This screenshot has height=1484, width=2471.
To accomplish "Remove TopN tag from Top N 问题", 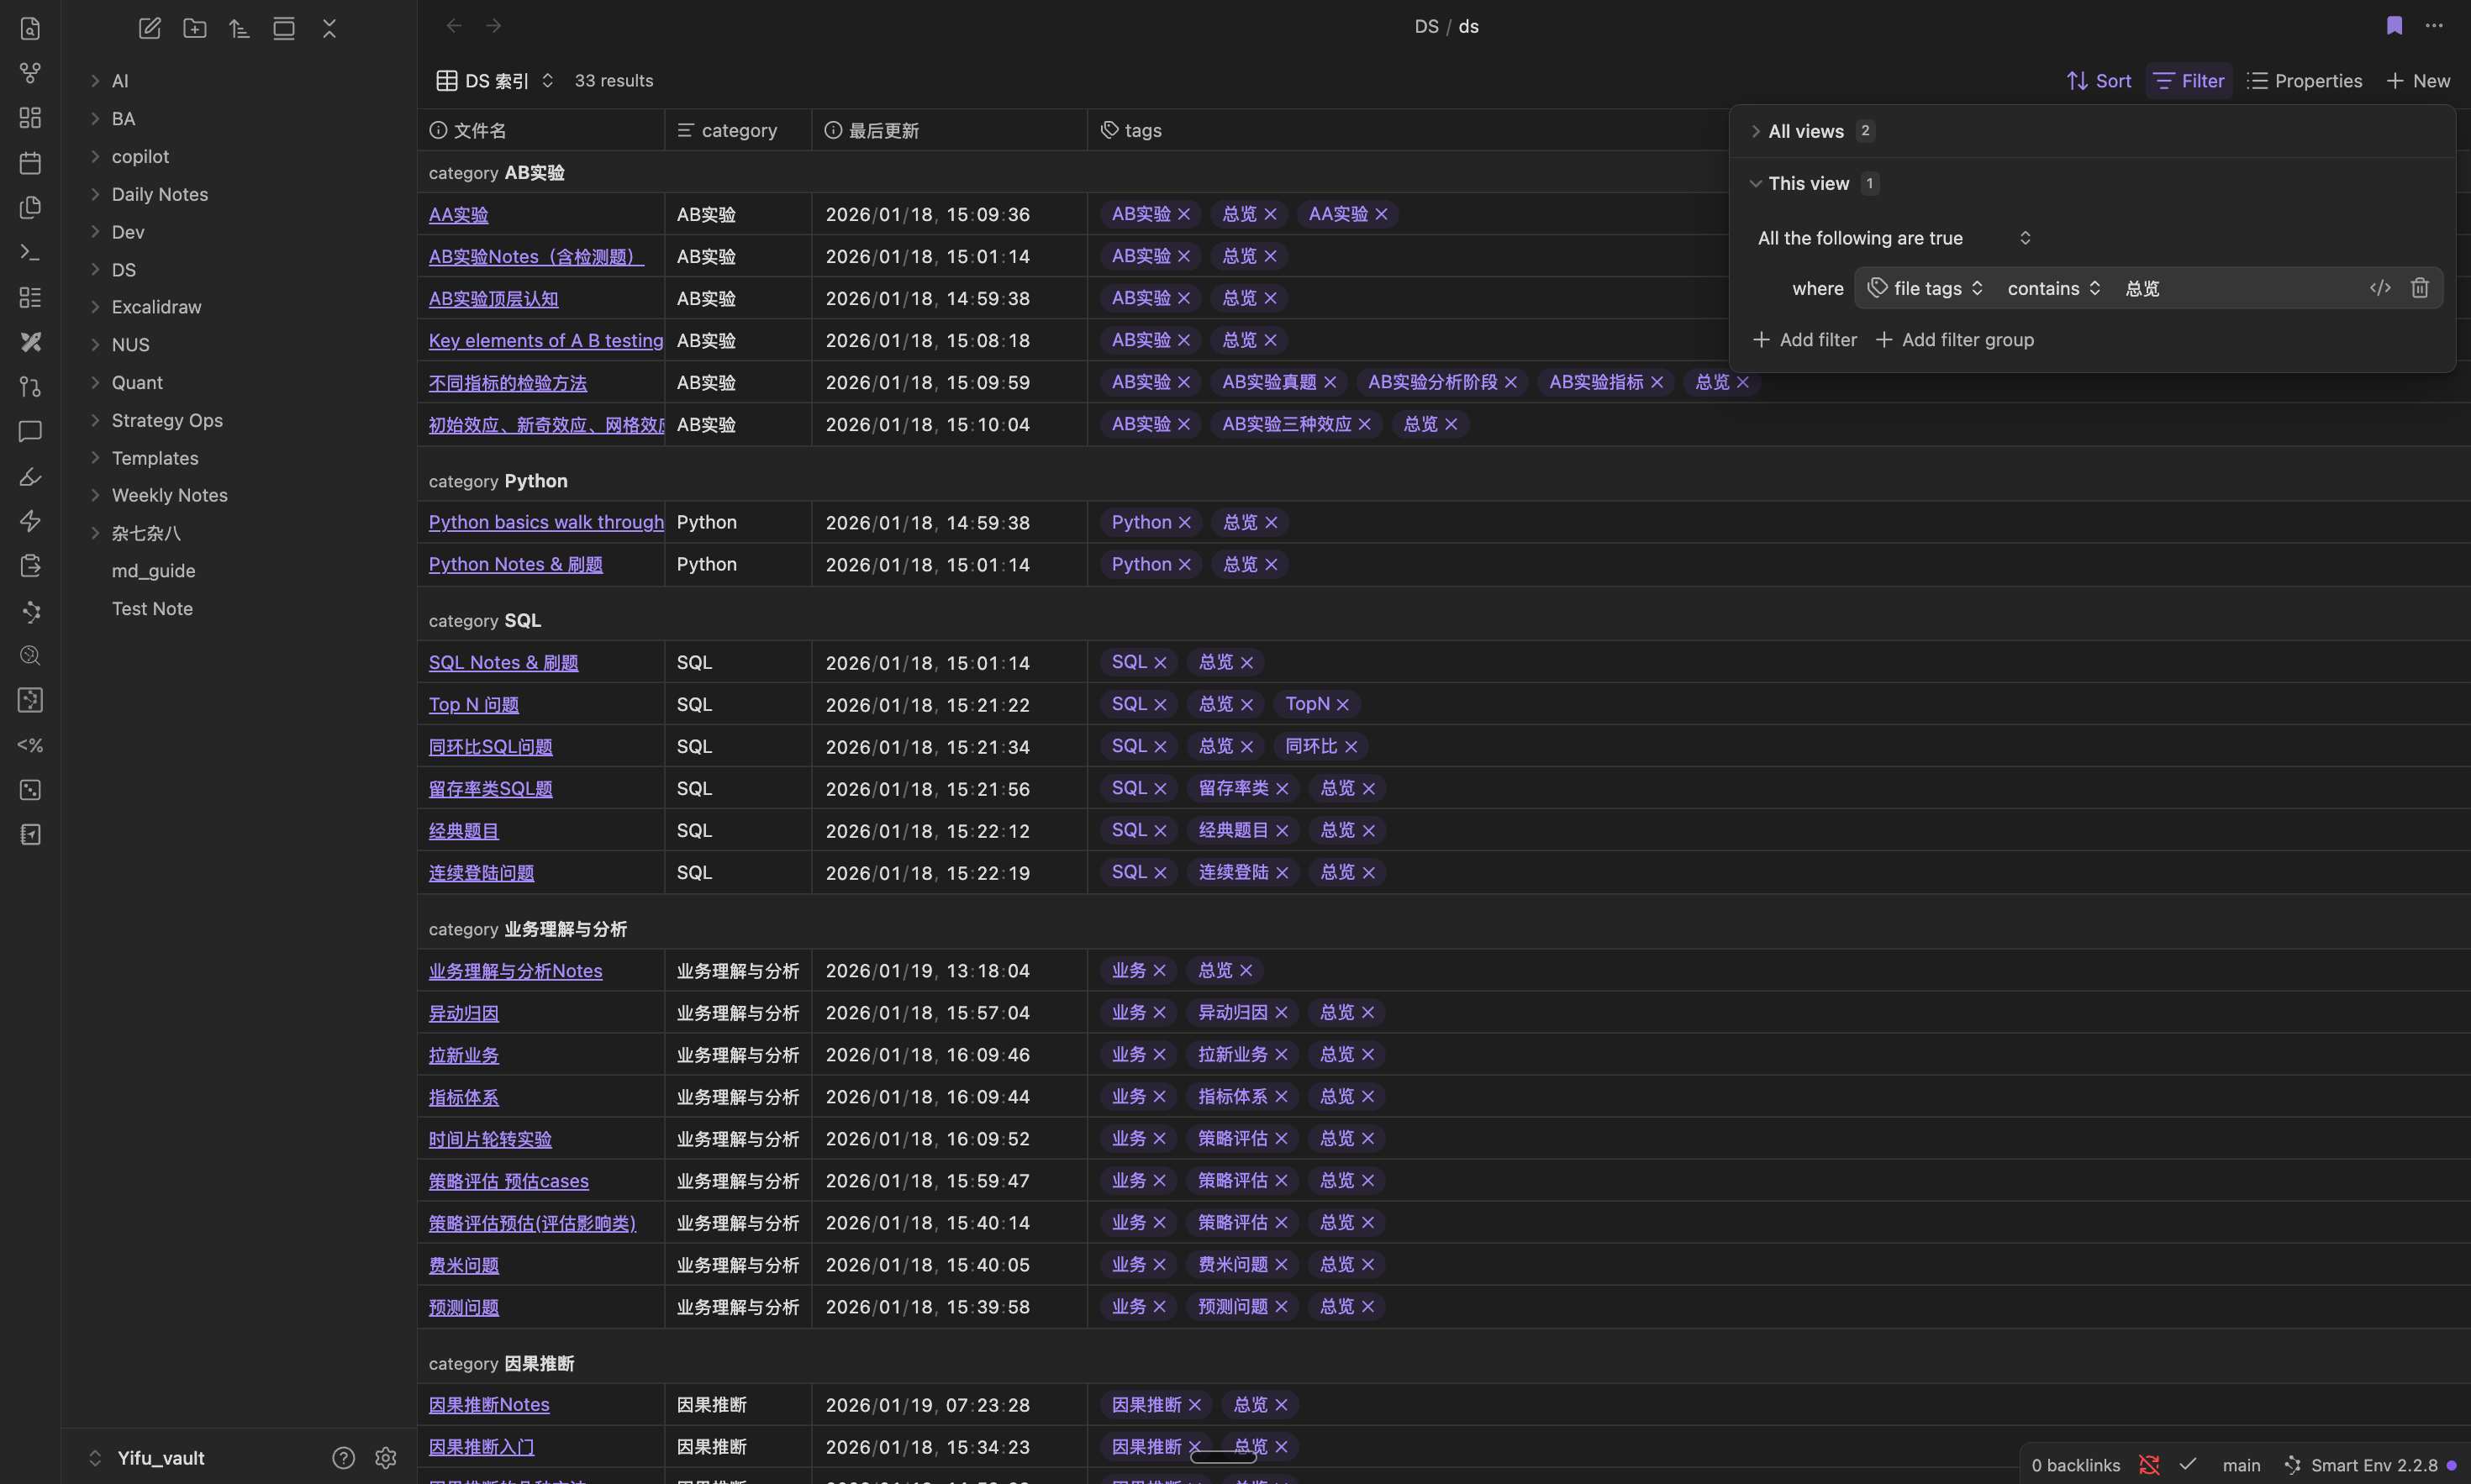I will 1343,705.
